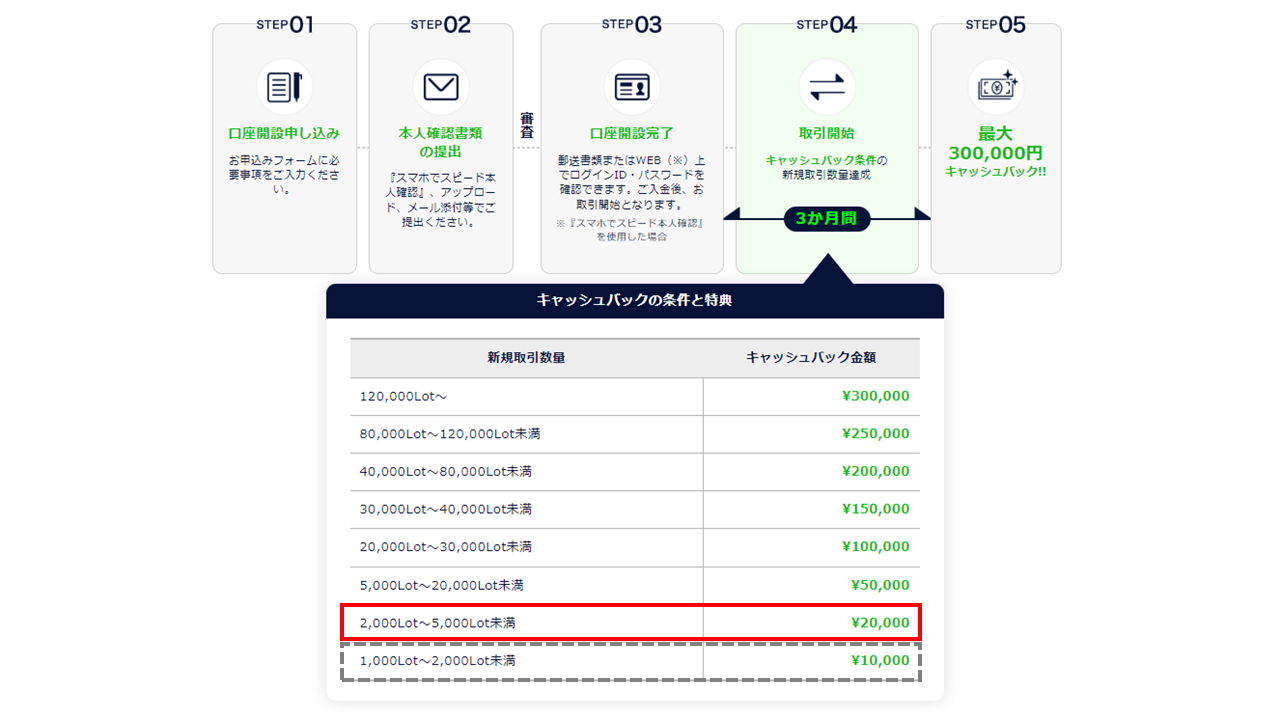Click the お申込みフォーム description text

[x=285, y=175]
